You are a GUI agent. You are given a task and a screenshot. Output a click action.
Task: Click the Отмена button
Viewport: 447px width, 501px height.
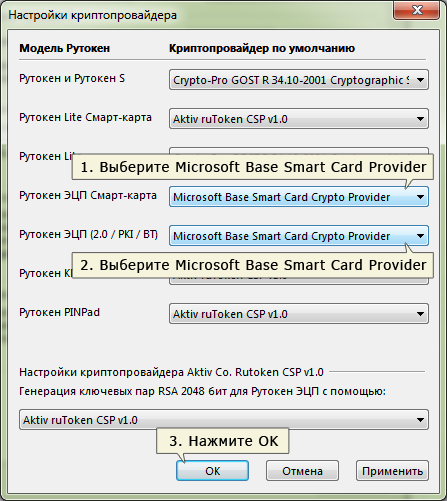[302, 471]
